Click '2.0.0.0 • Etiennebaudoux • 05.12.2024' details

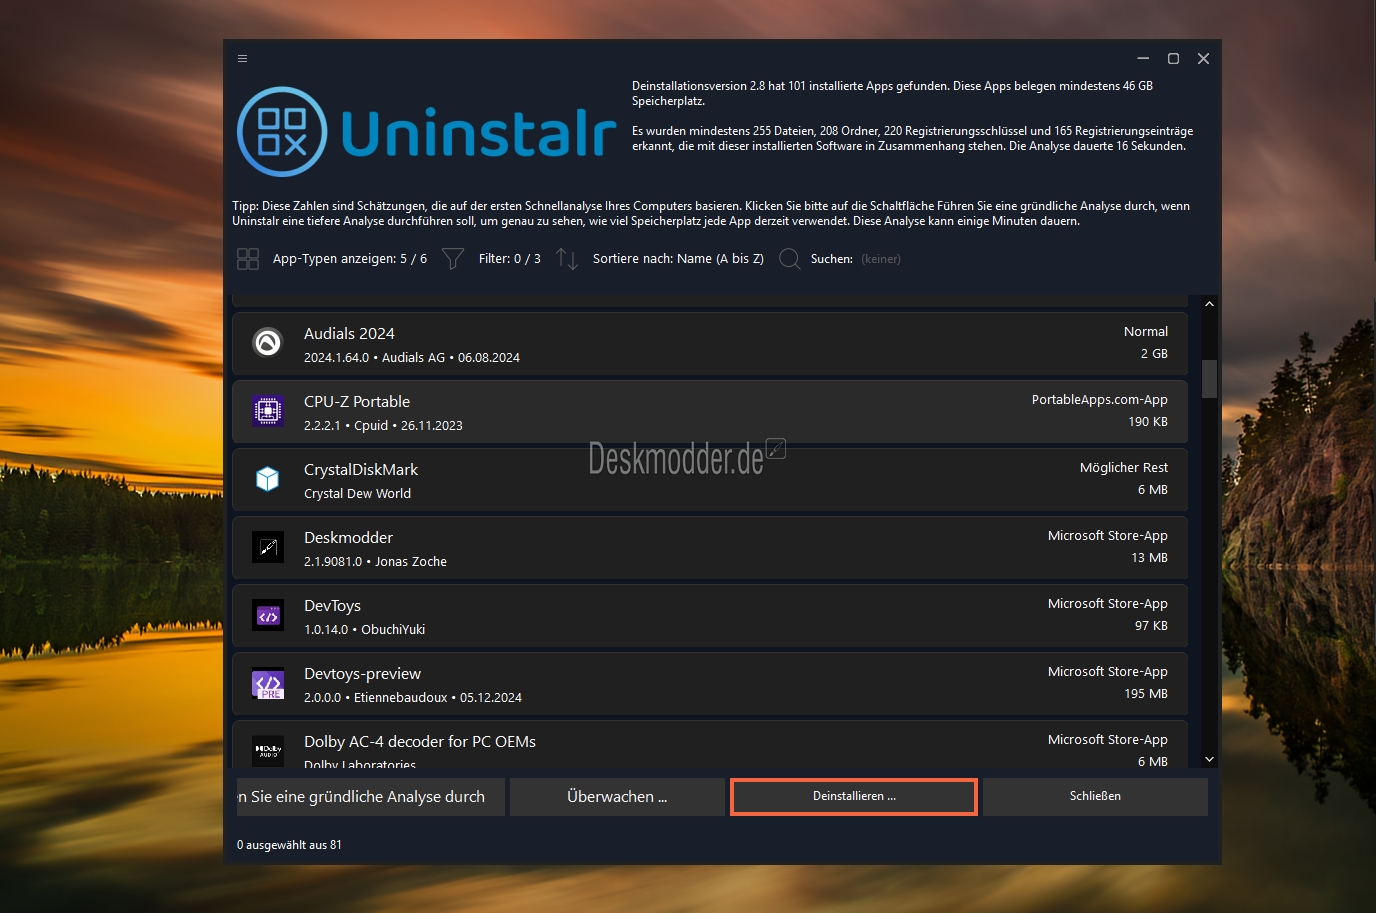click(413, 698)
